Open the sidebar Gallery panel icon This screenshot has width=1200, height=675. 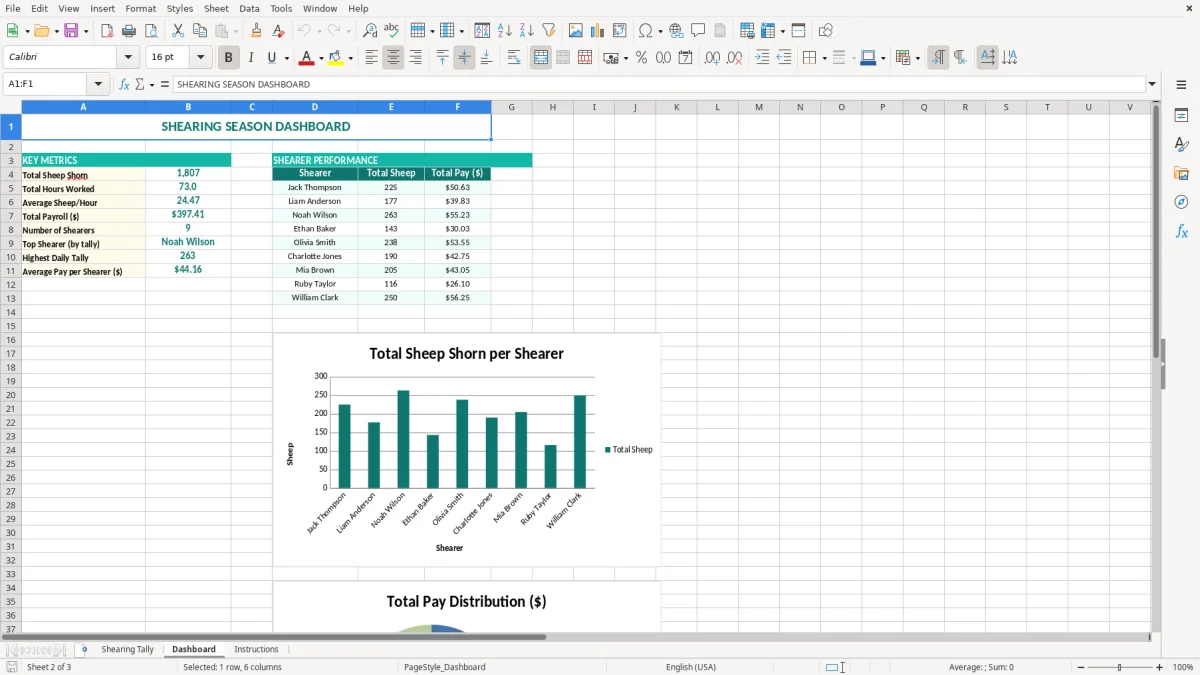click(1181, 174)
